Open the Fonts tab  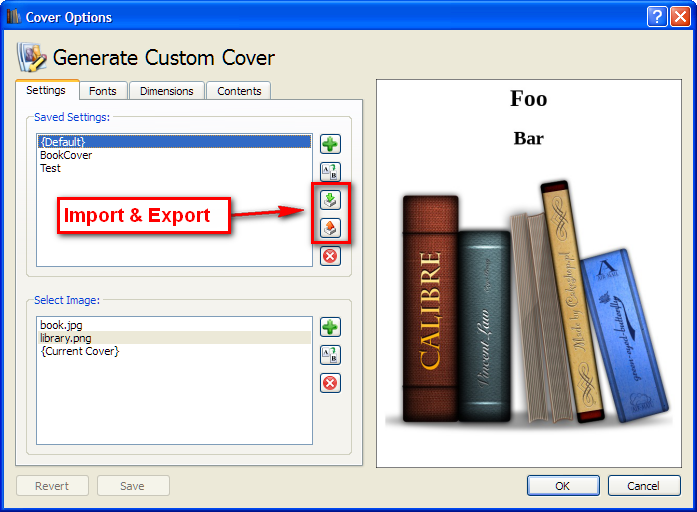103,91
